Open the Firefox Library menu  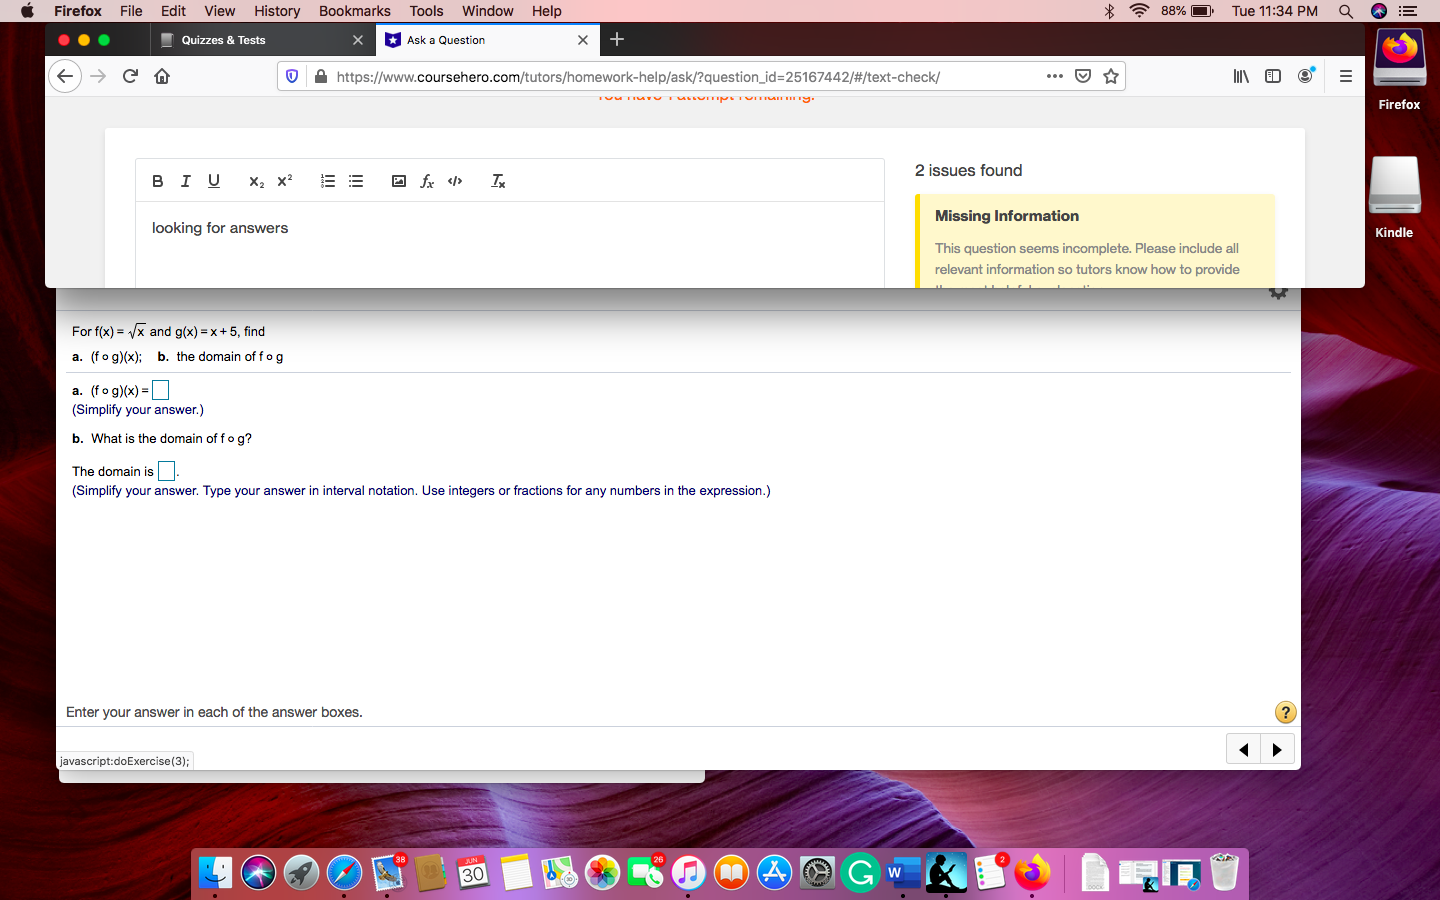(1241, 76)
